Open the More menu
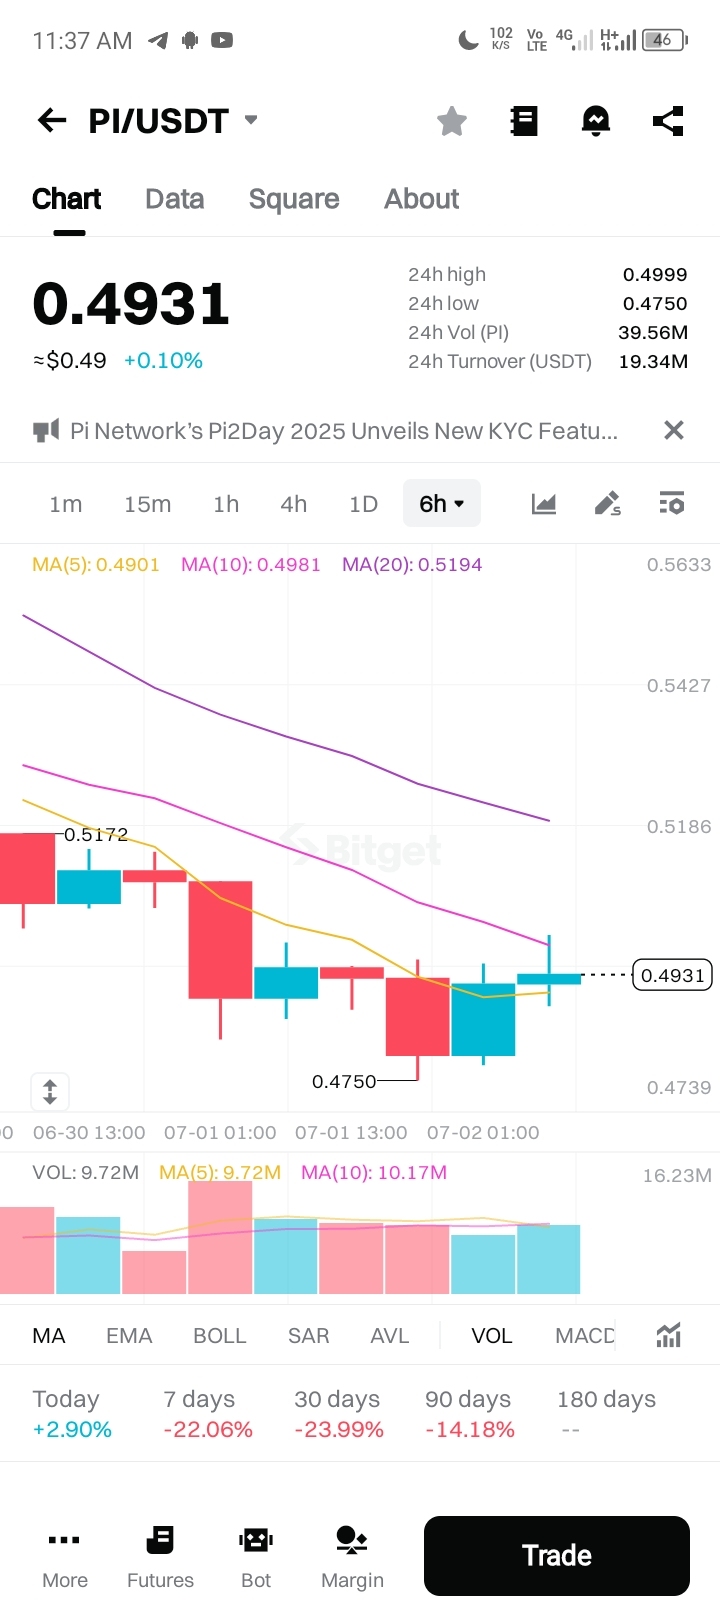Viewport: 720px width, 1612px height. 65,1556
